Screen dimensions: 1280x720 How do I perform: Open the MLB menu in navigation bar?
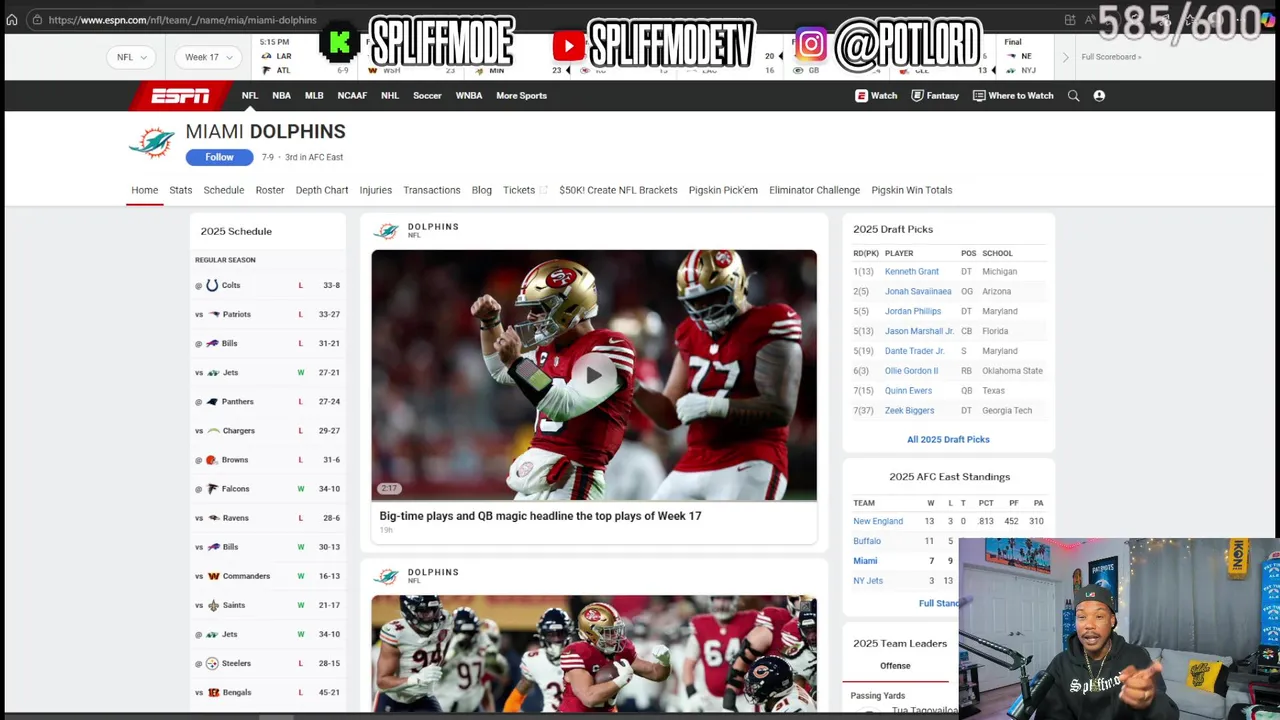point(314,96)
